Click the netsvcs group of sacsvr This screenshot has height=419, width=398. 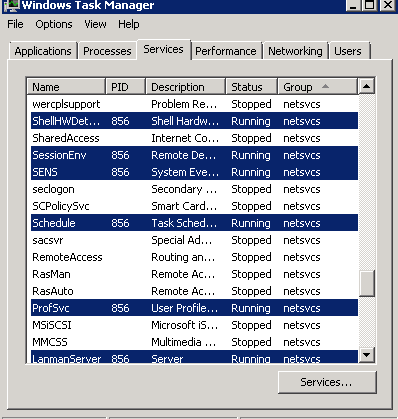coord(302,240)
